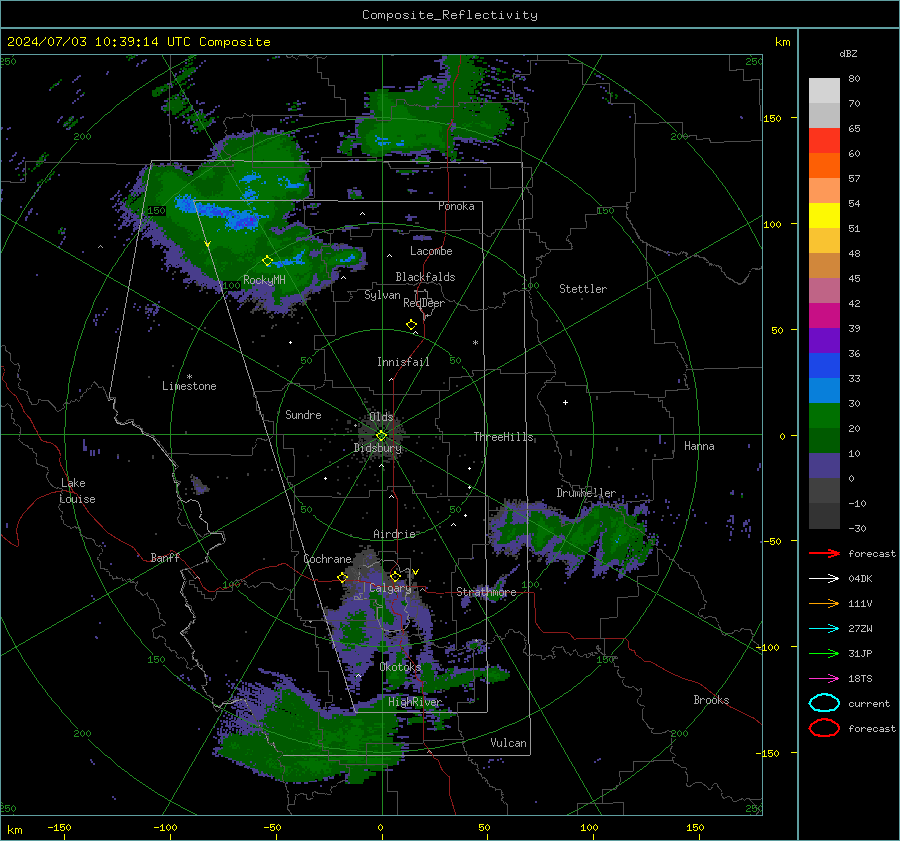Click the red forecast arrow in legend
The image size is (900, 841).
point(824,553)
